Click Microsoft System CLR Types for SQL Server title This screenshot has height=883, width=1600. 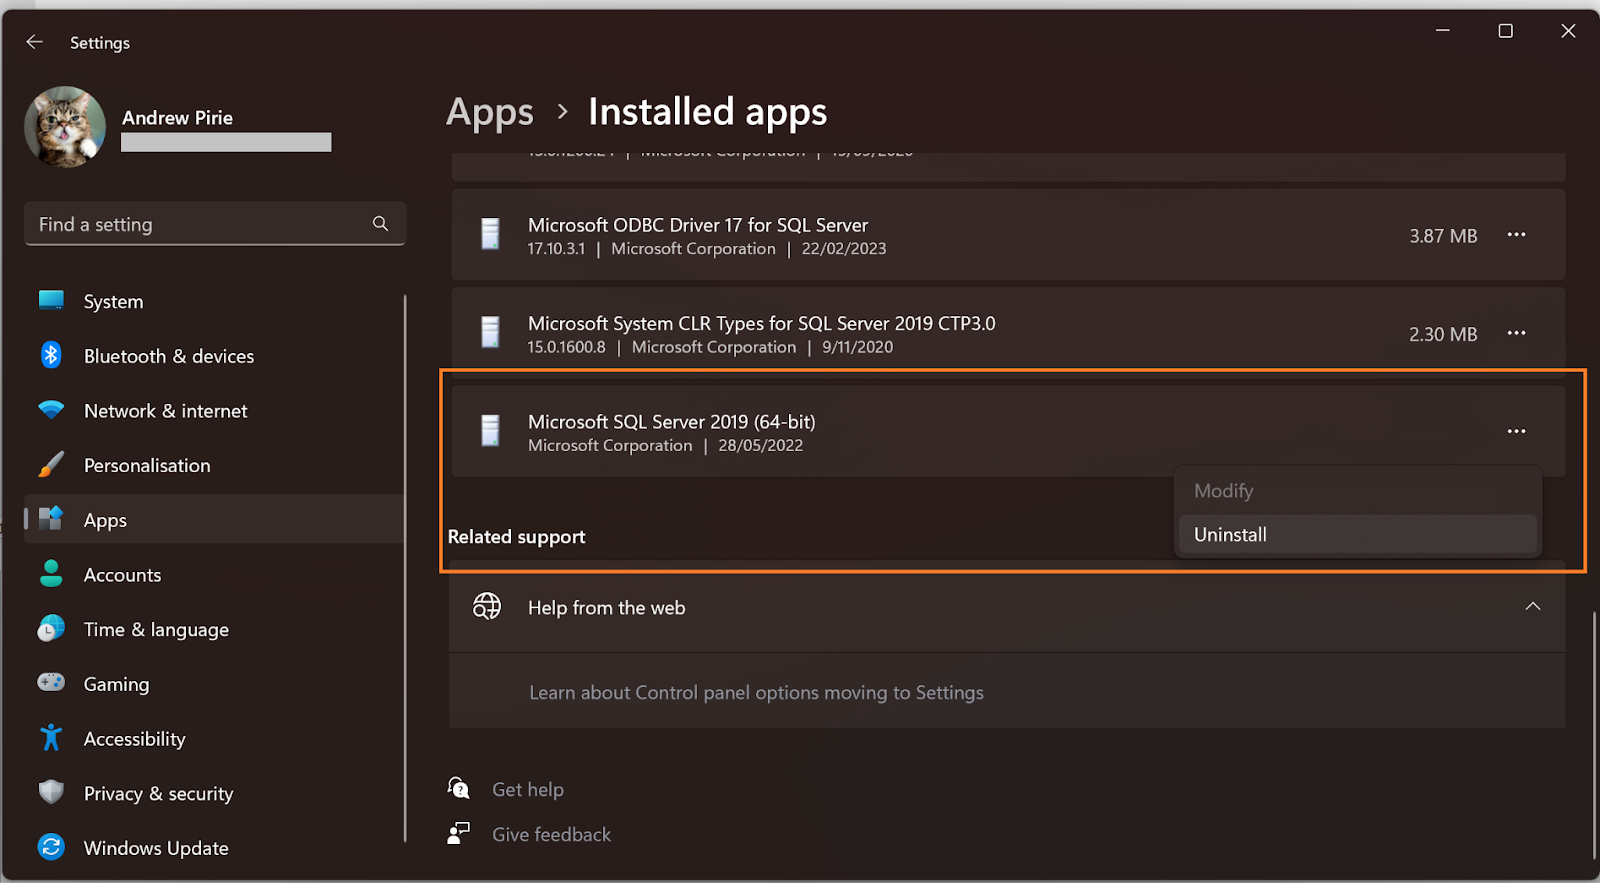[x=762, y=323]
